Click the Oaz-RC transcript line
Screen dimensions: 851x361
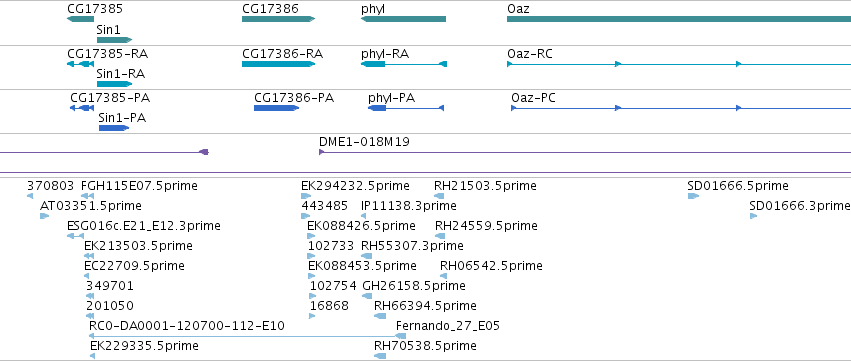click(679, 64)
